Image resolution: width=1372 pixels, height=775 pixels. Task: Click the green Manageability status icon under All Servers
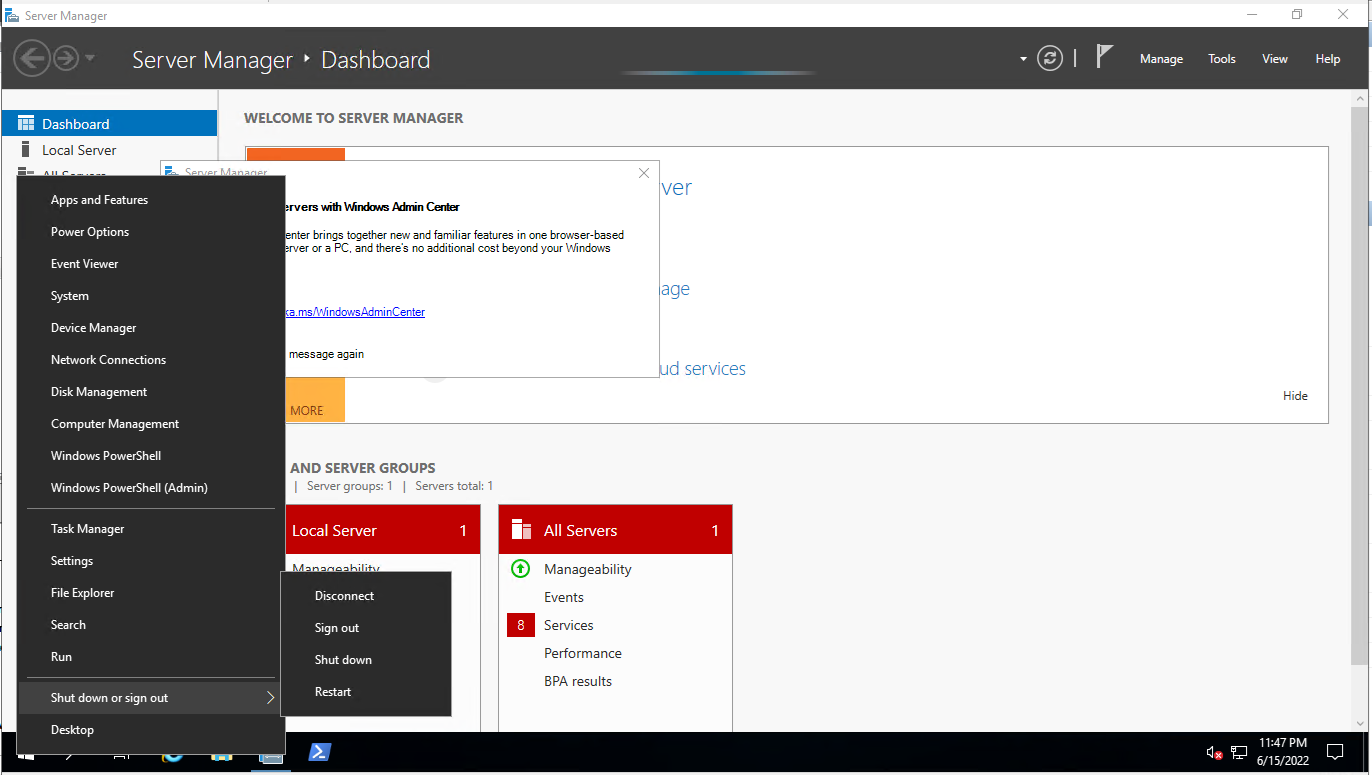pos(520,569)
